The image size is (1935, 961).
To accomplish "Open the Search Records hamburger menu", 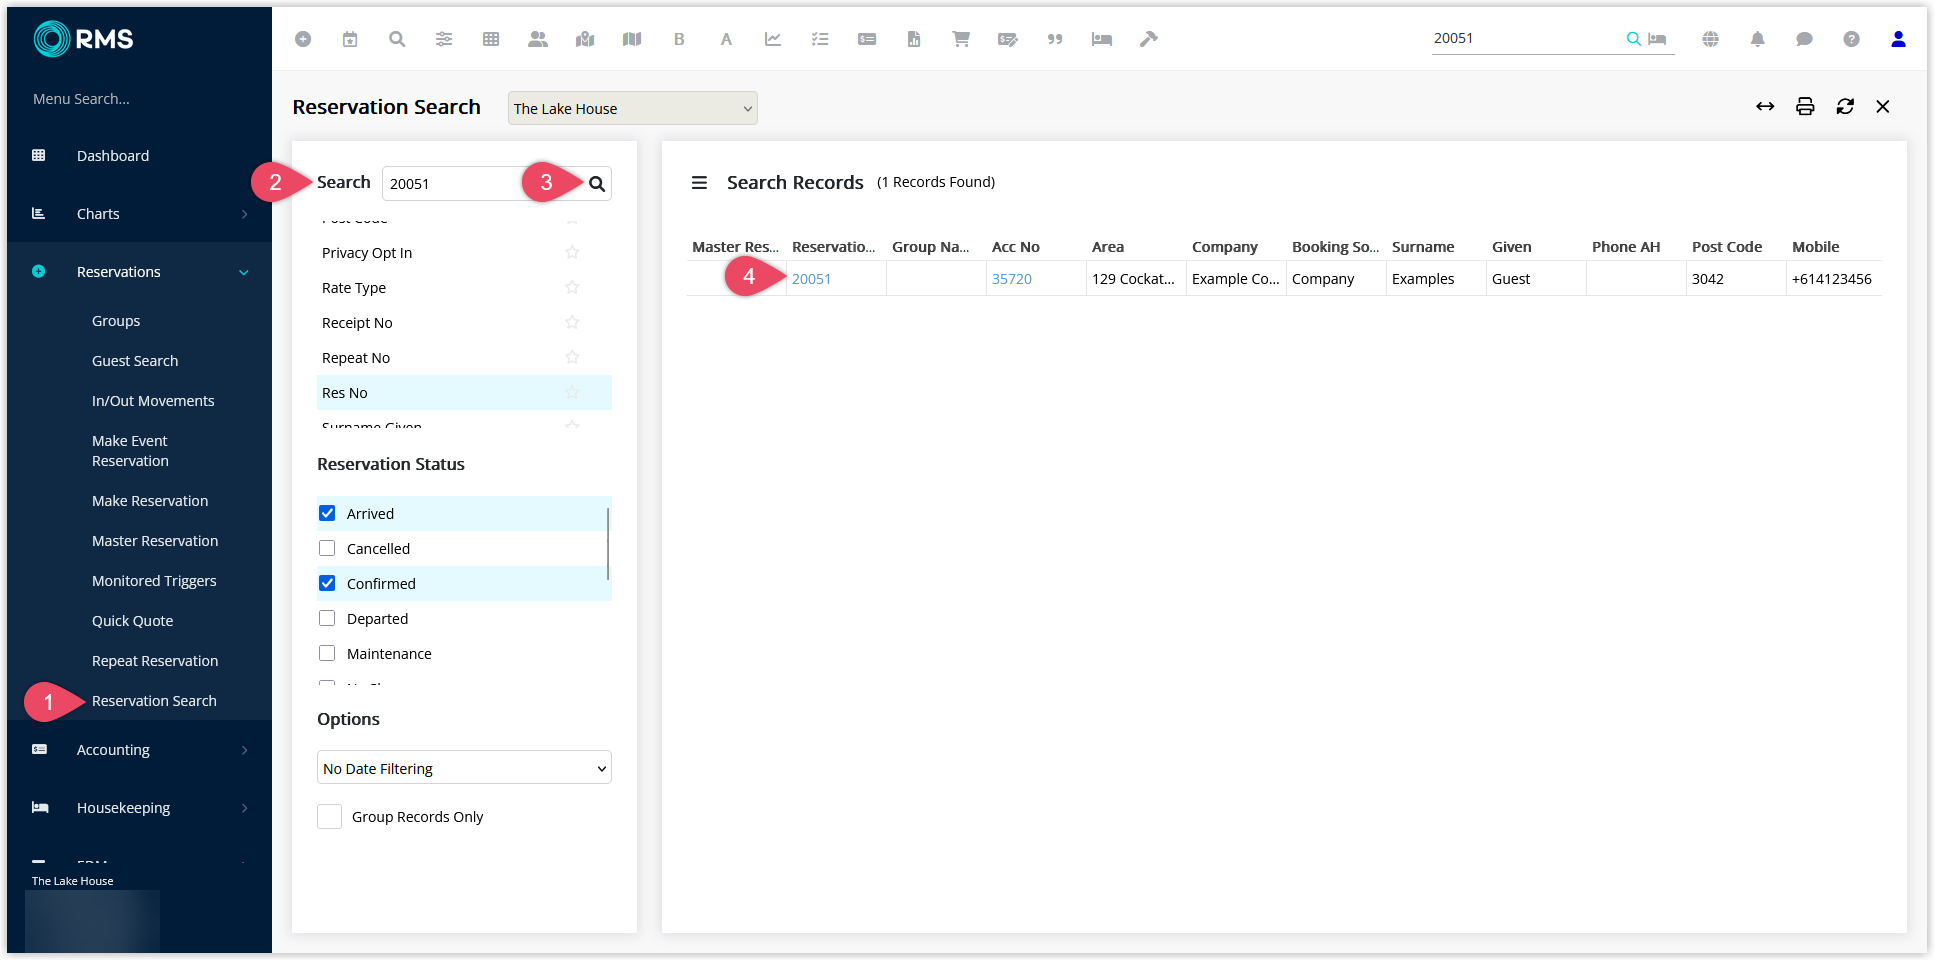I will 699,183.
